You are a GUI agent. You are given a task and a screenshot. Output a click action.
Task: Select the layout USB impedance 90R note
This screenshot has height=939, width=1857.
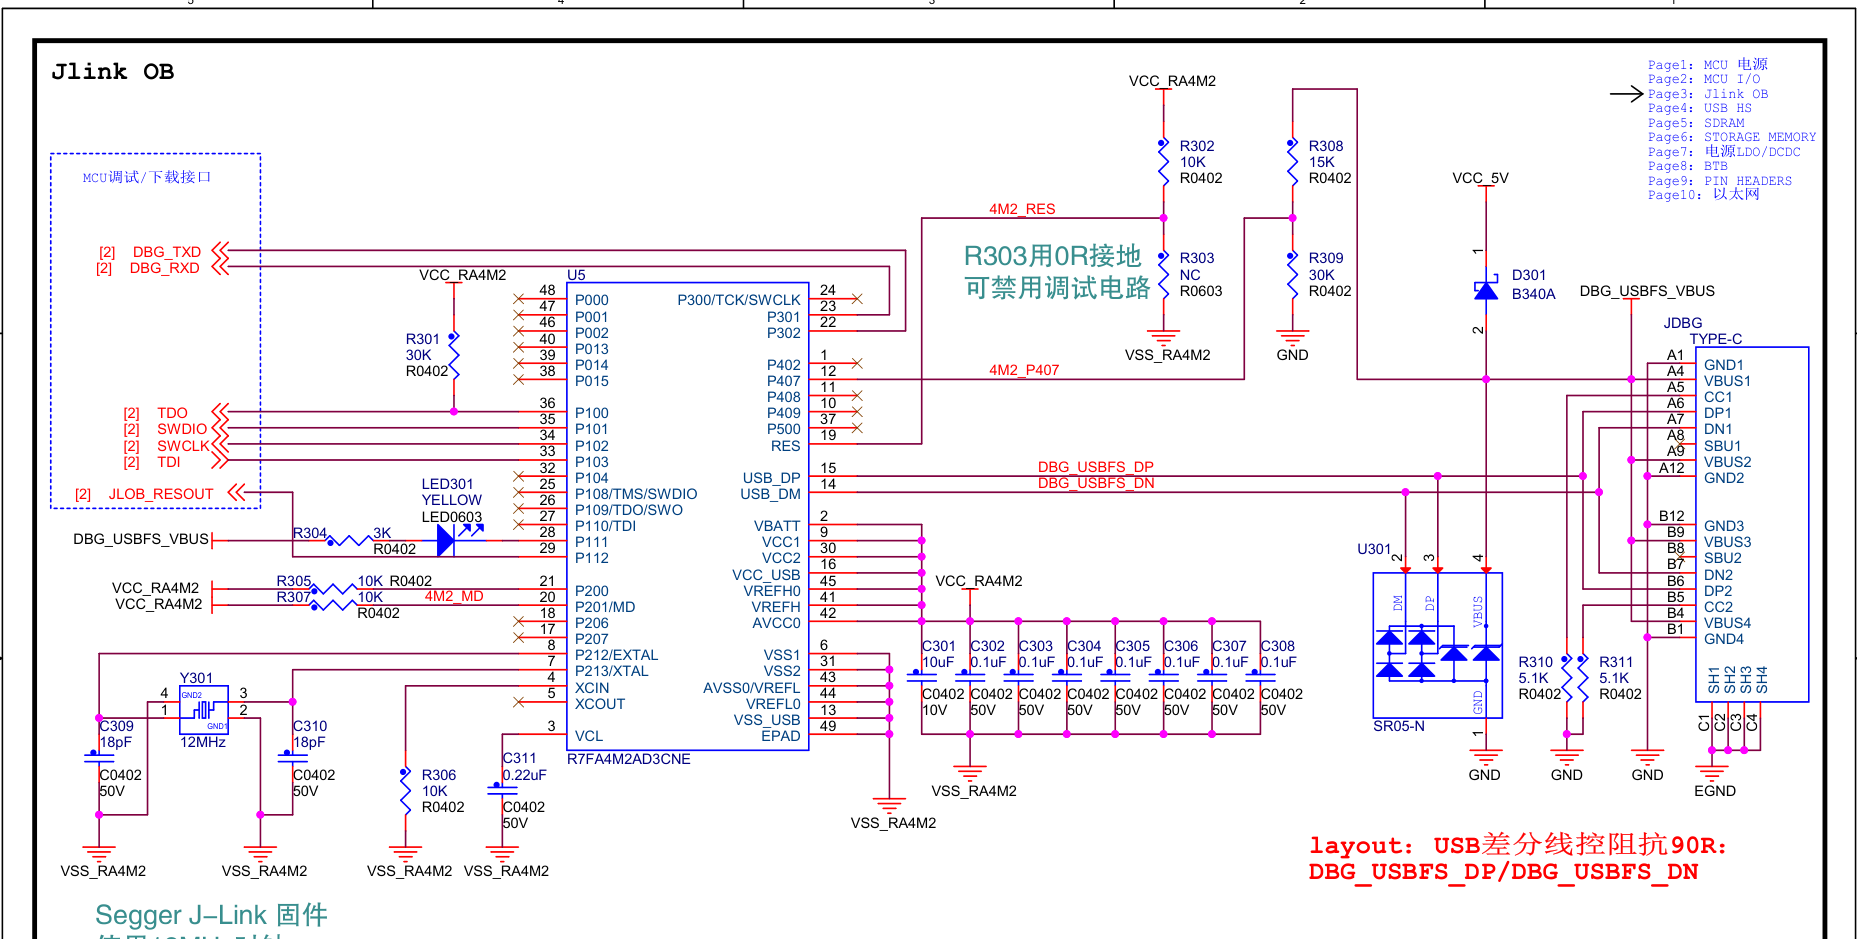pyautogui.click(x=1517, y=858)
